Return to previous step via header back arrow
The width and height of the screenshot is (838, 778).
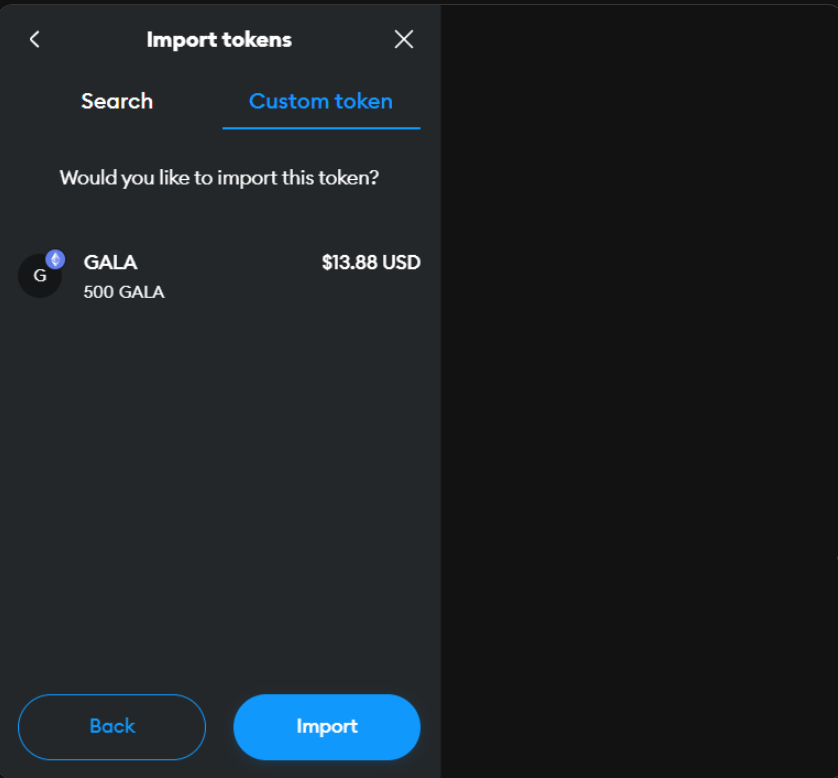tap(35, 39)
